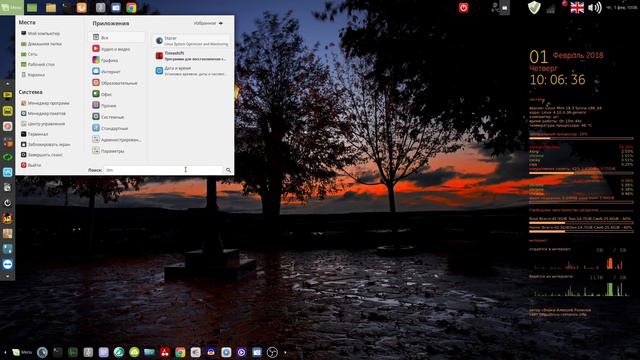Switch to Избранное favorites view
Image resolution: width=640 pixels, height=360 pixels.
(x=208, y=23)
